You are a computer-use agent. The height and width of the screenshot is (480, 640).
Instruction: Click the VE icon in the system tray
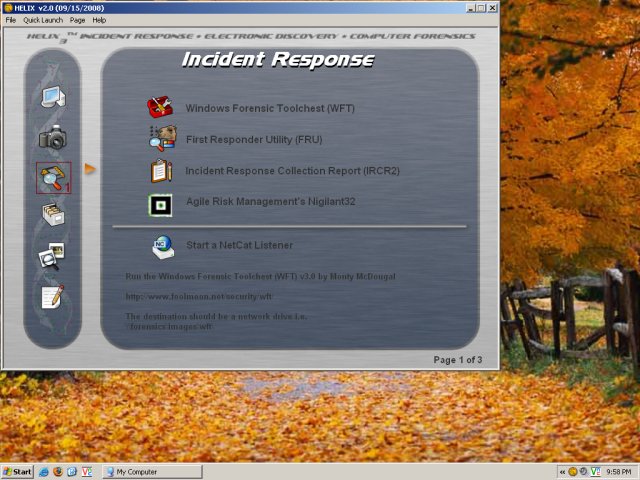click(596, 472)
